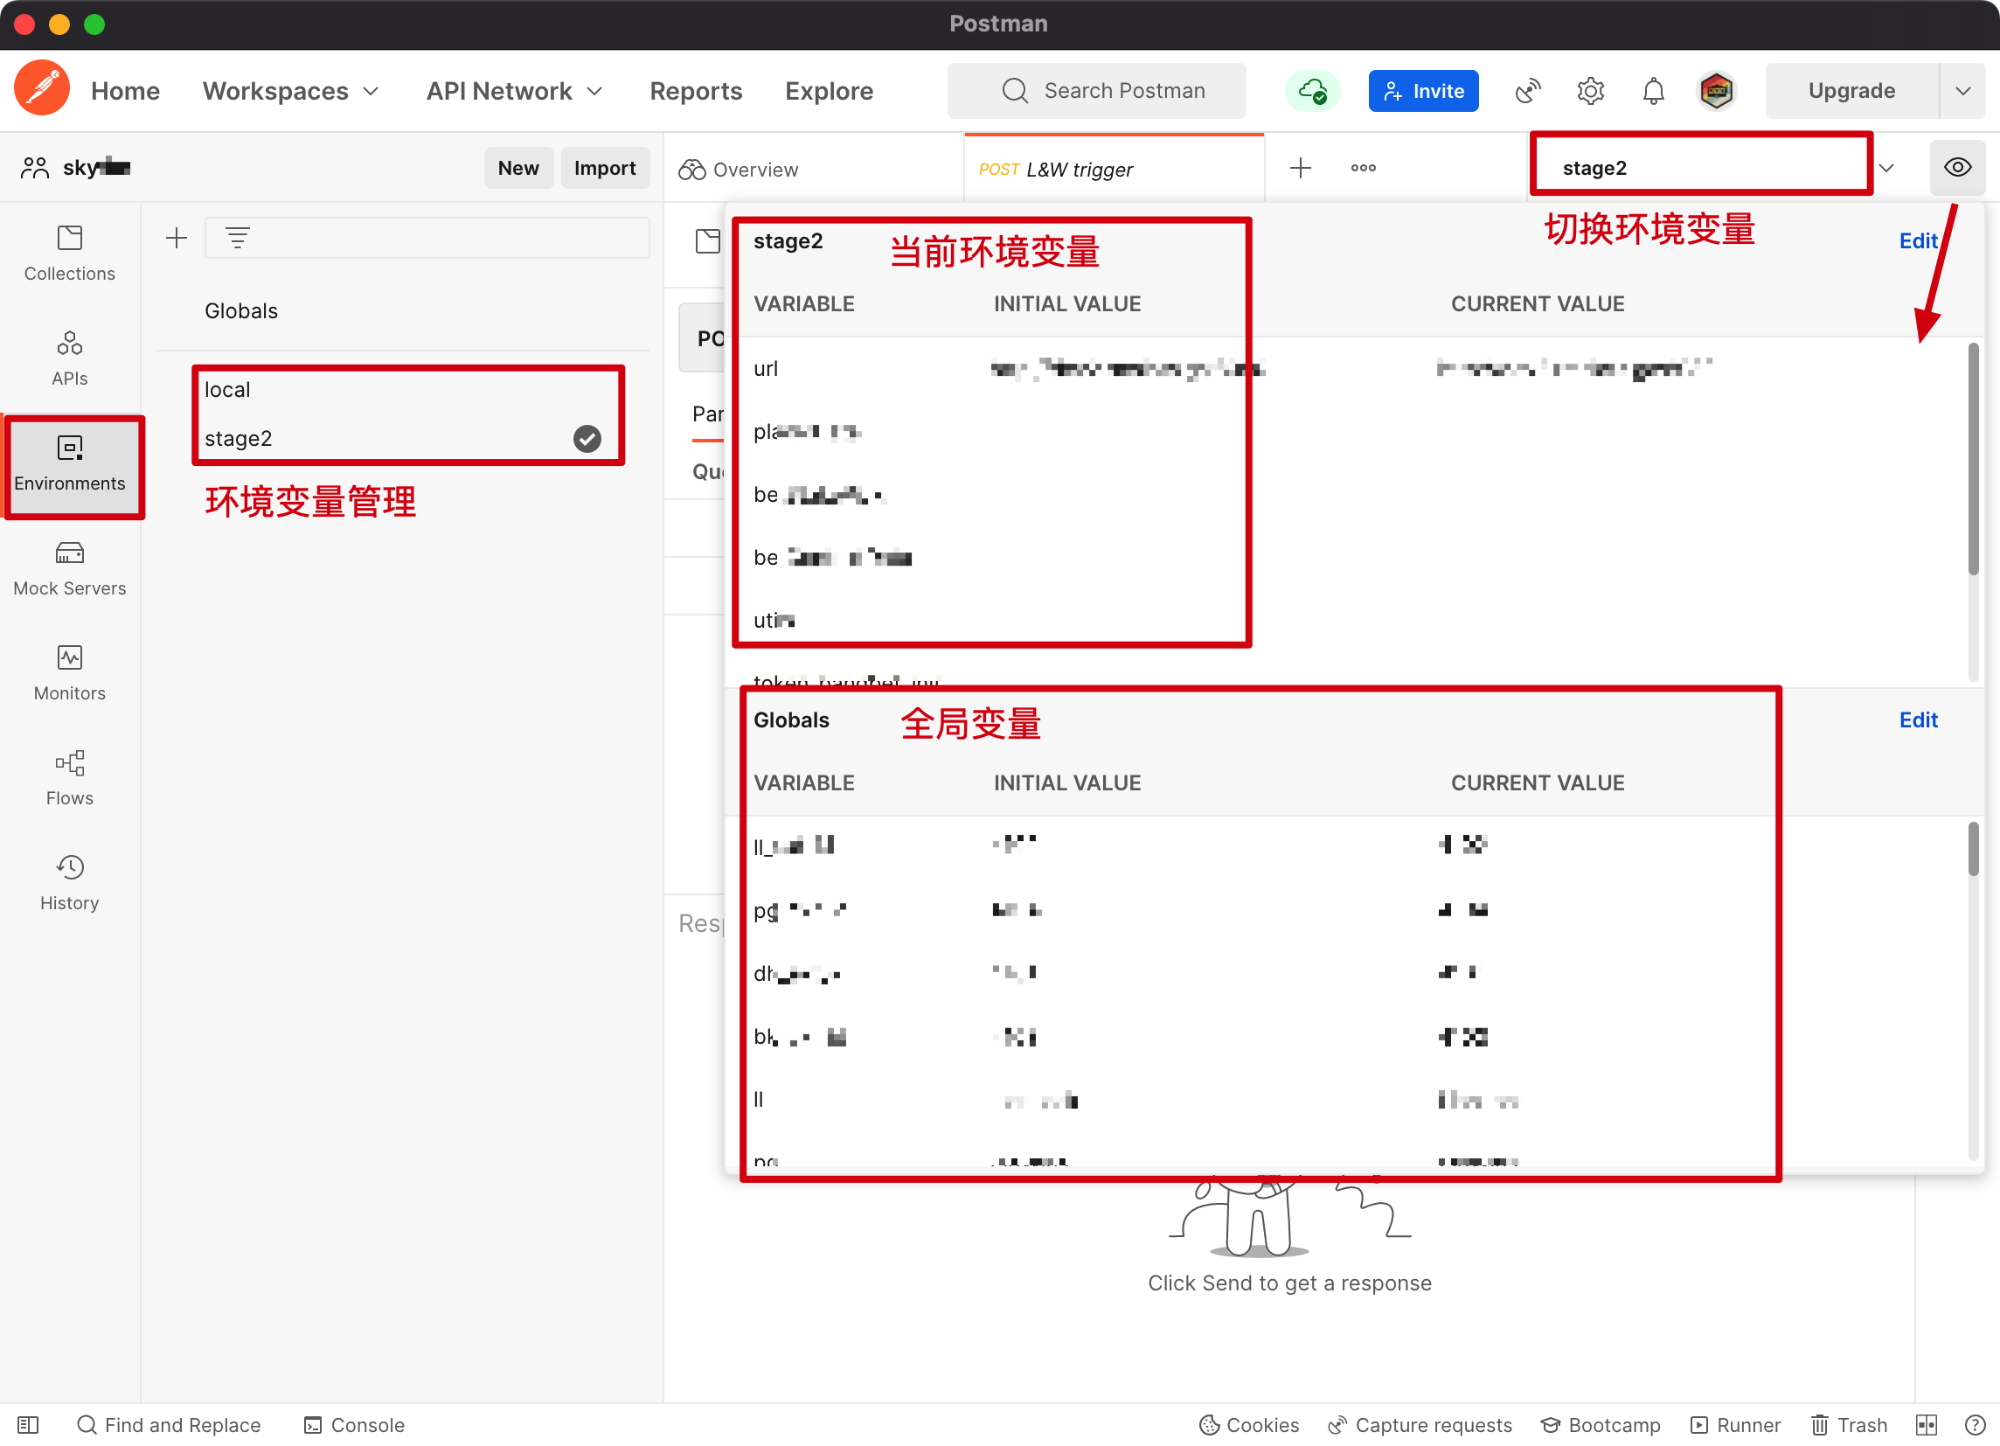The height and width of the screenshot is (1446, 2000).
Task: Click the Invite button
Action: tap(1423, 91)
